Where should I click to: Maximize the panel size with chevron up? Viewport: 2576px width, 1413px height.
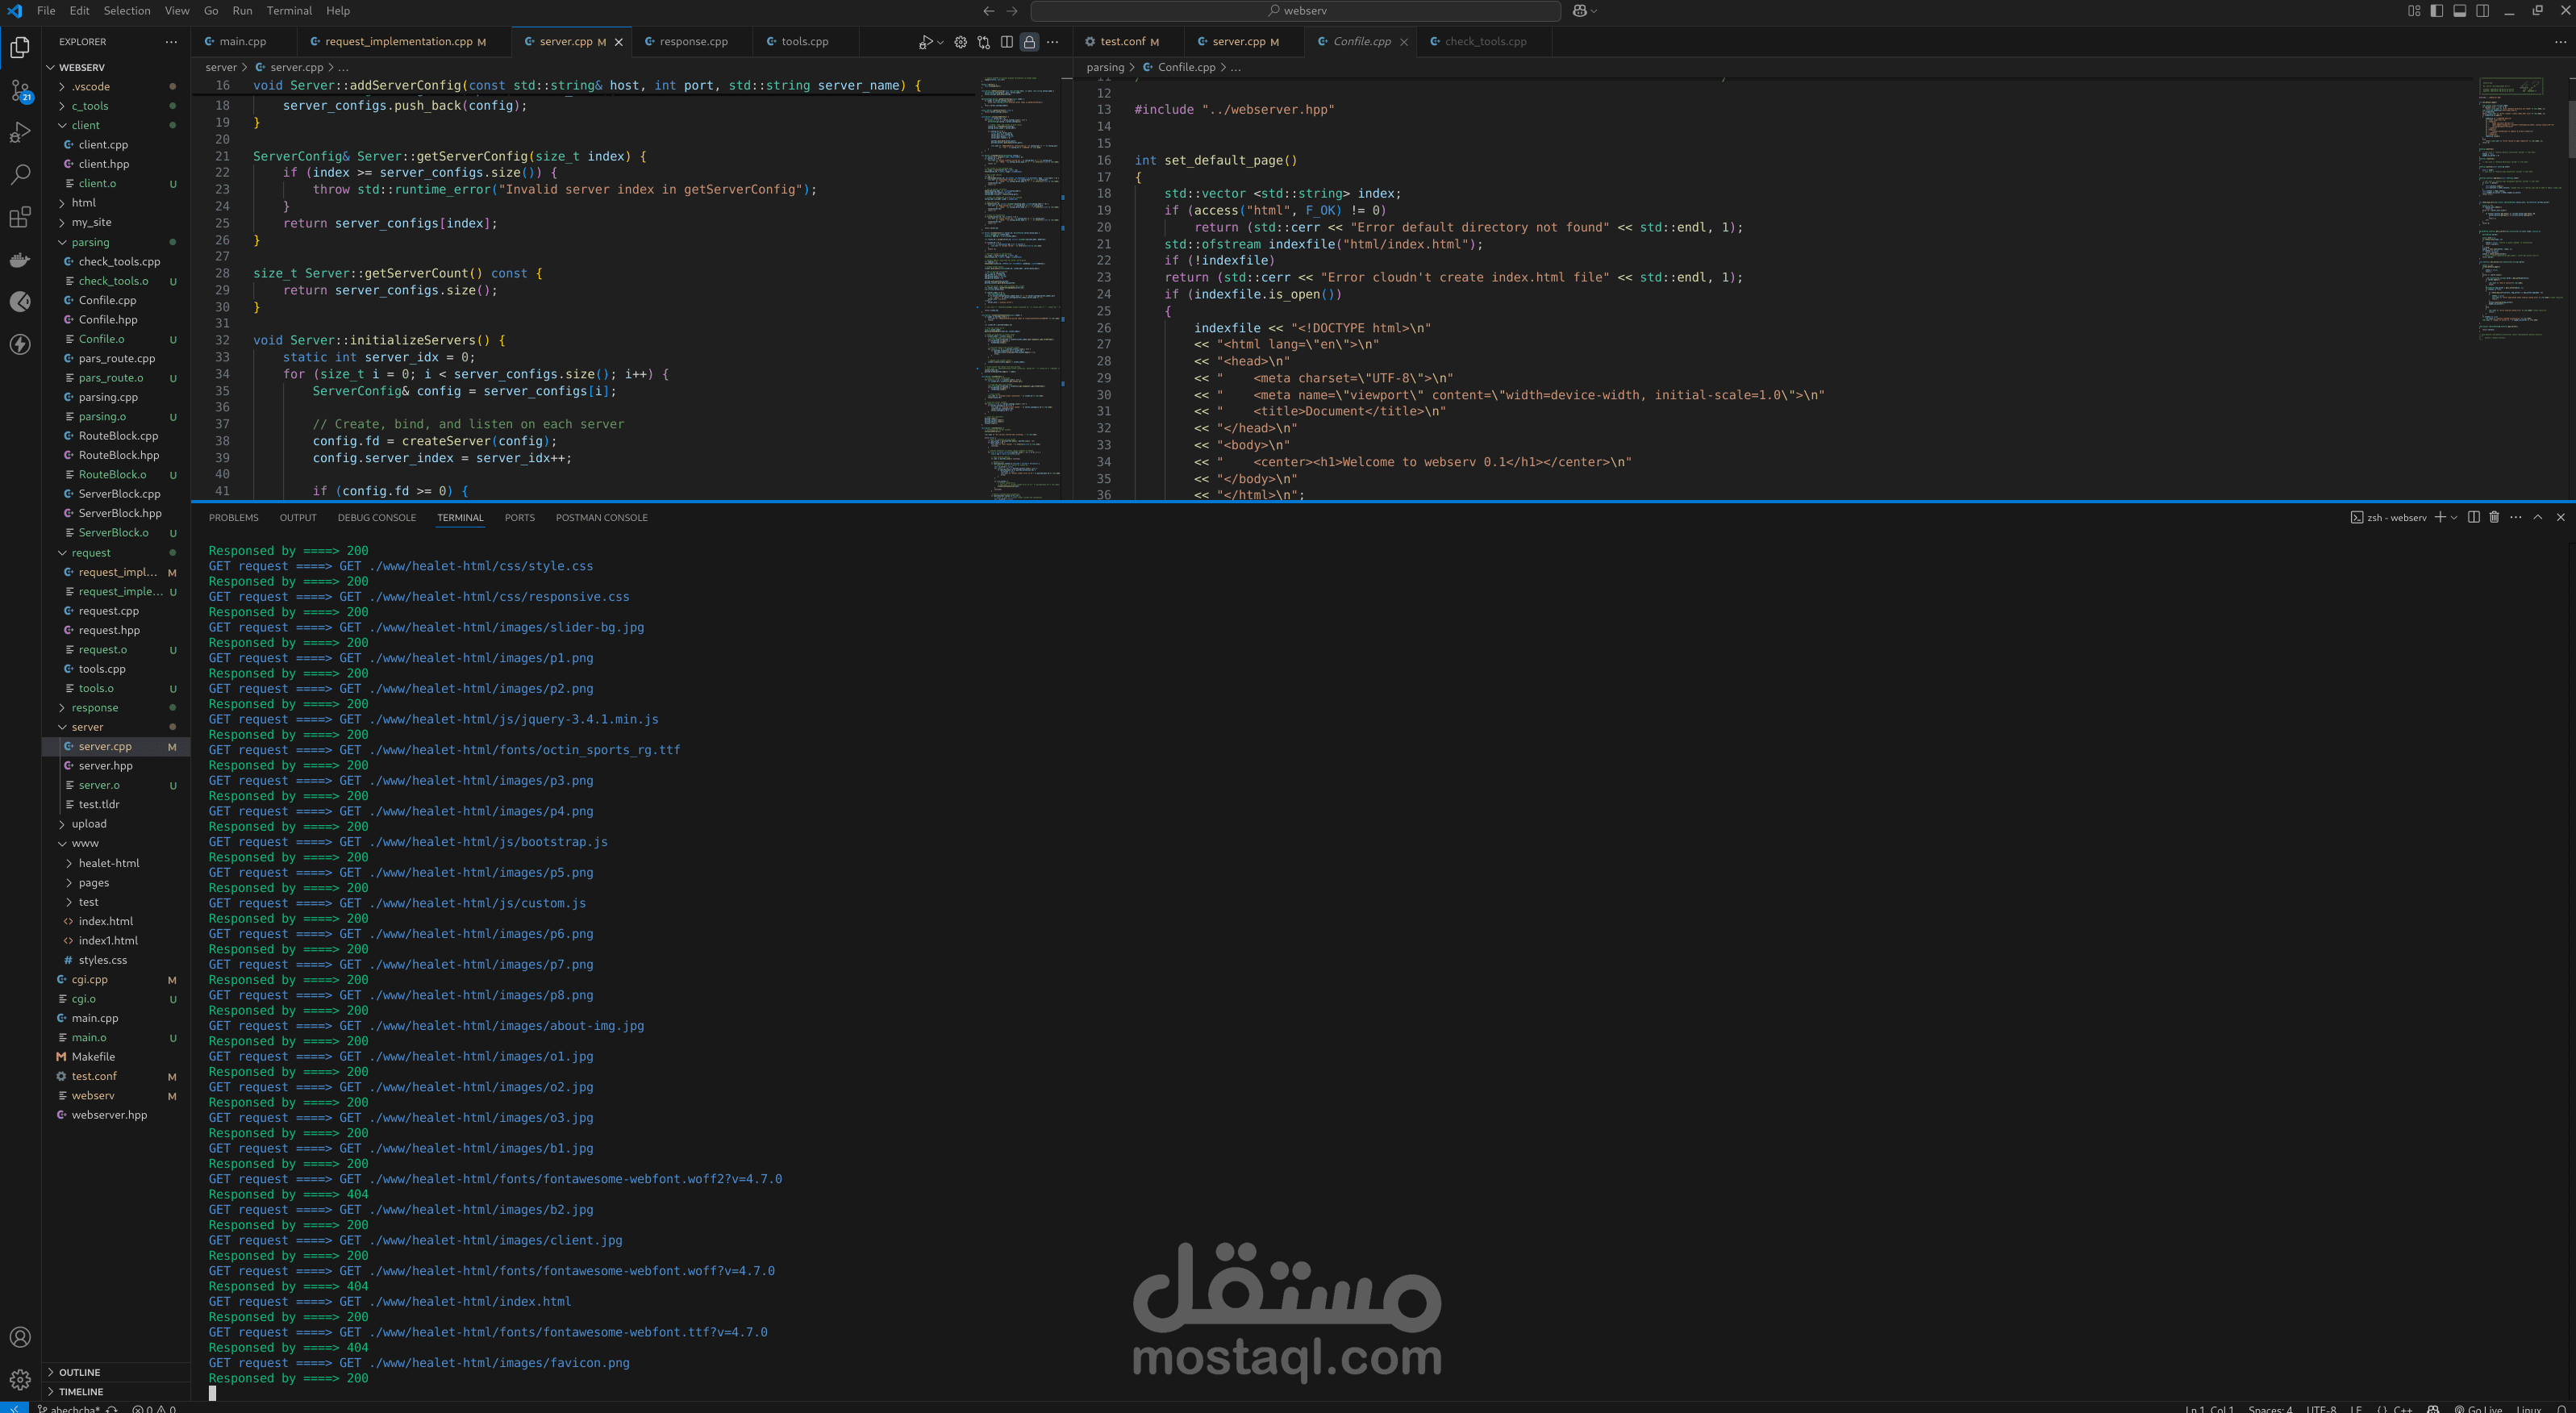[2538, 517]
